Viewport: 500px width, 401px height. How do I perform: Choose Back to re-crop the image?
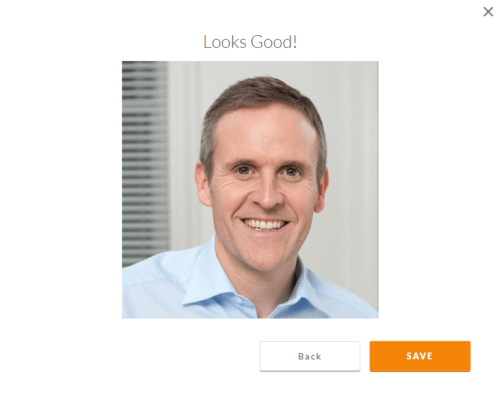310,356
